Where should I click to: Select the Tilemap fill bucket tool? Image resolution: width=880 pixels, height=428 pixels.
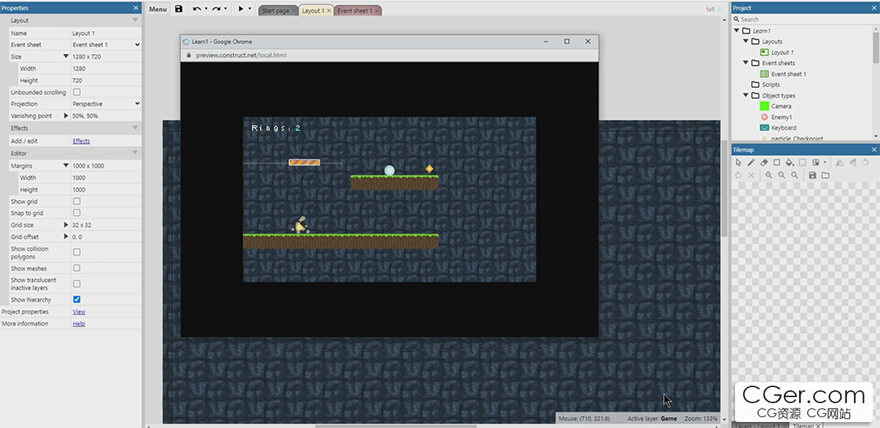pyautogui.click(x=789, y=162)
